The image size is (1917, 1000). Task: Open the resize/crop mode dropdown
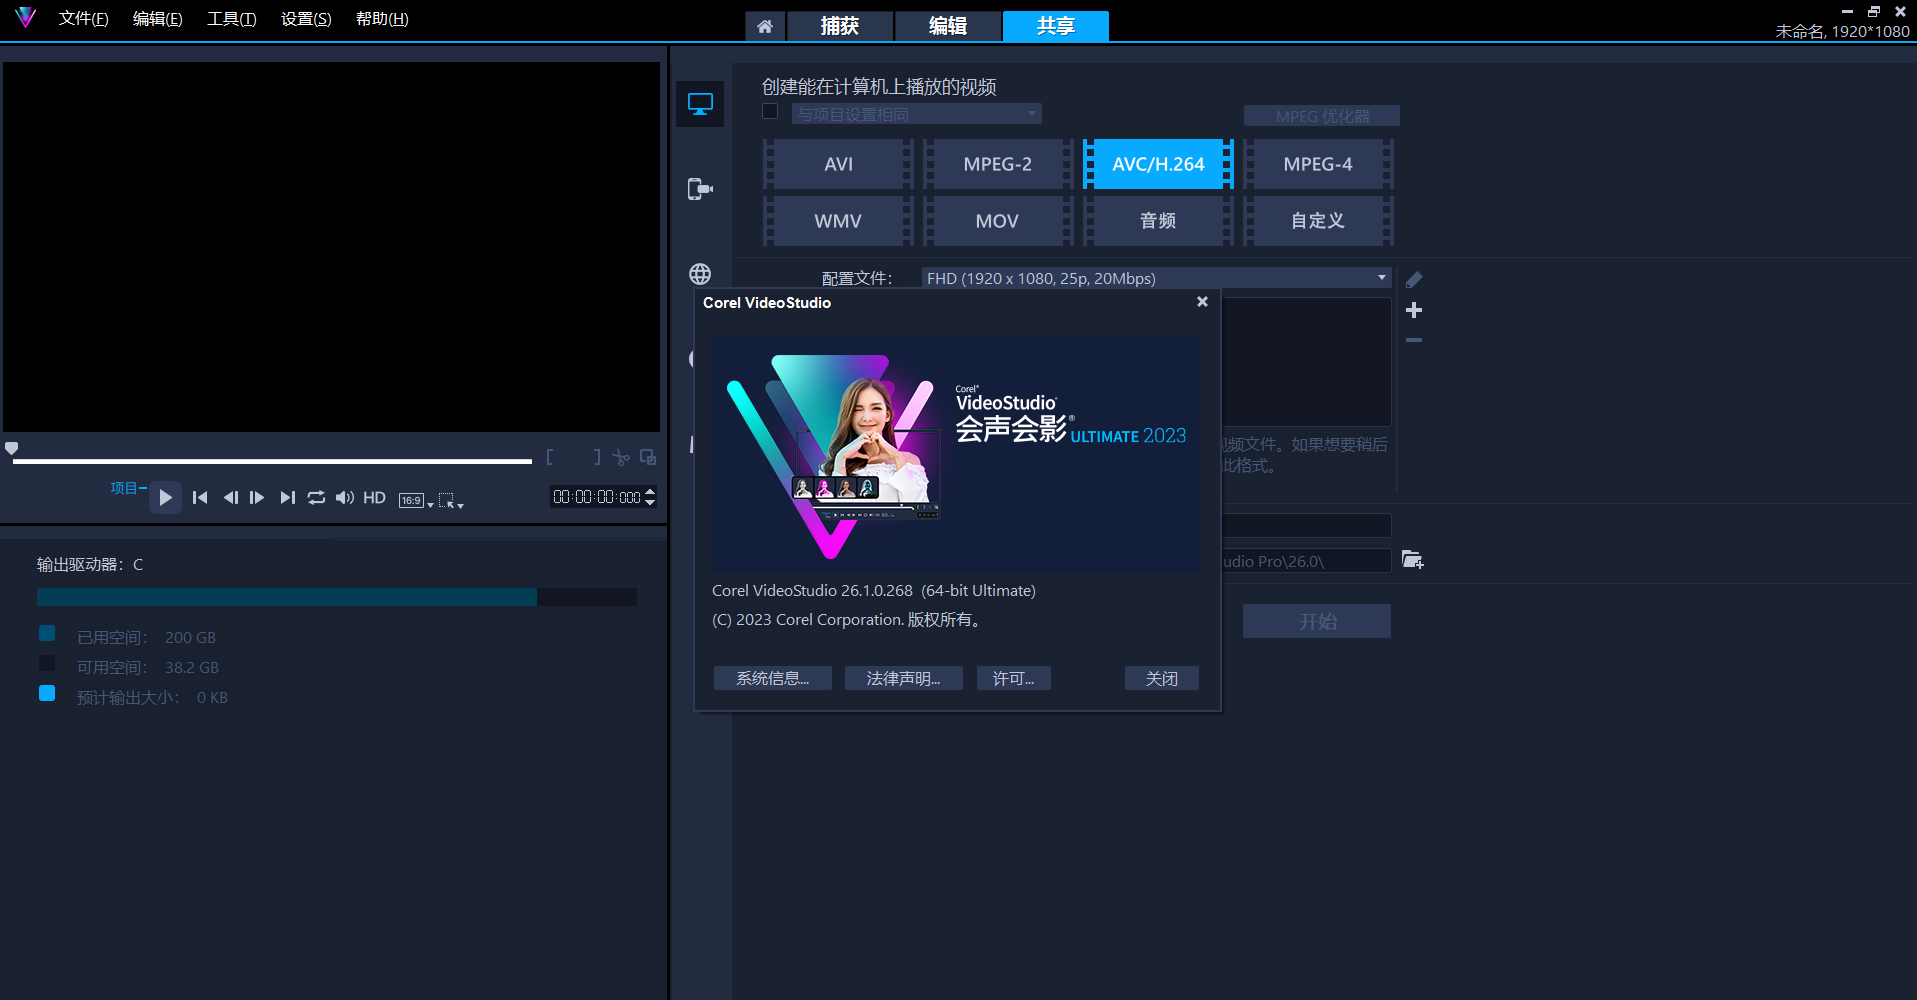[451, 500]
